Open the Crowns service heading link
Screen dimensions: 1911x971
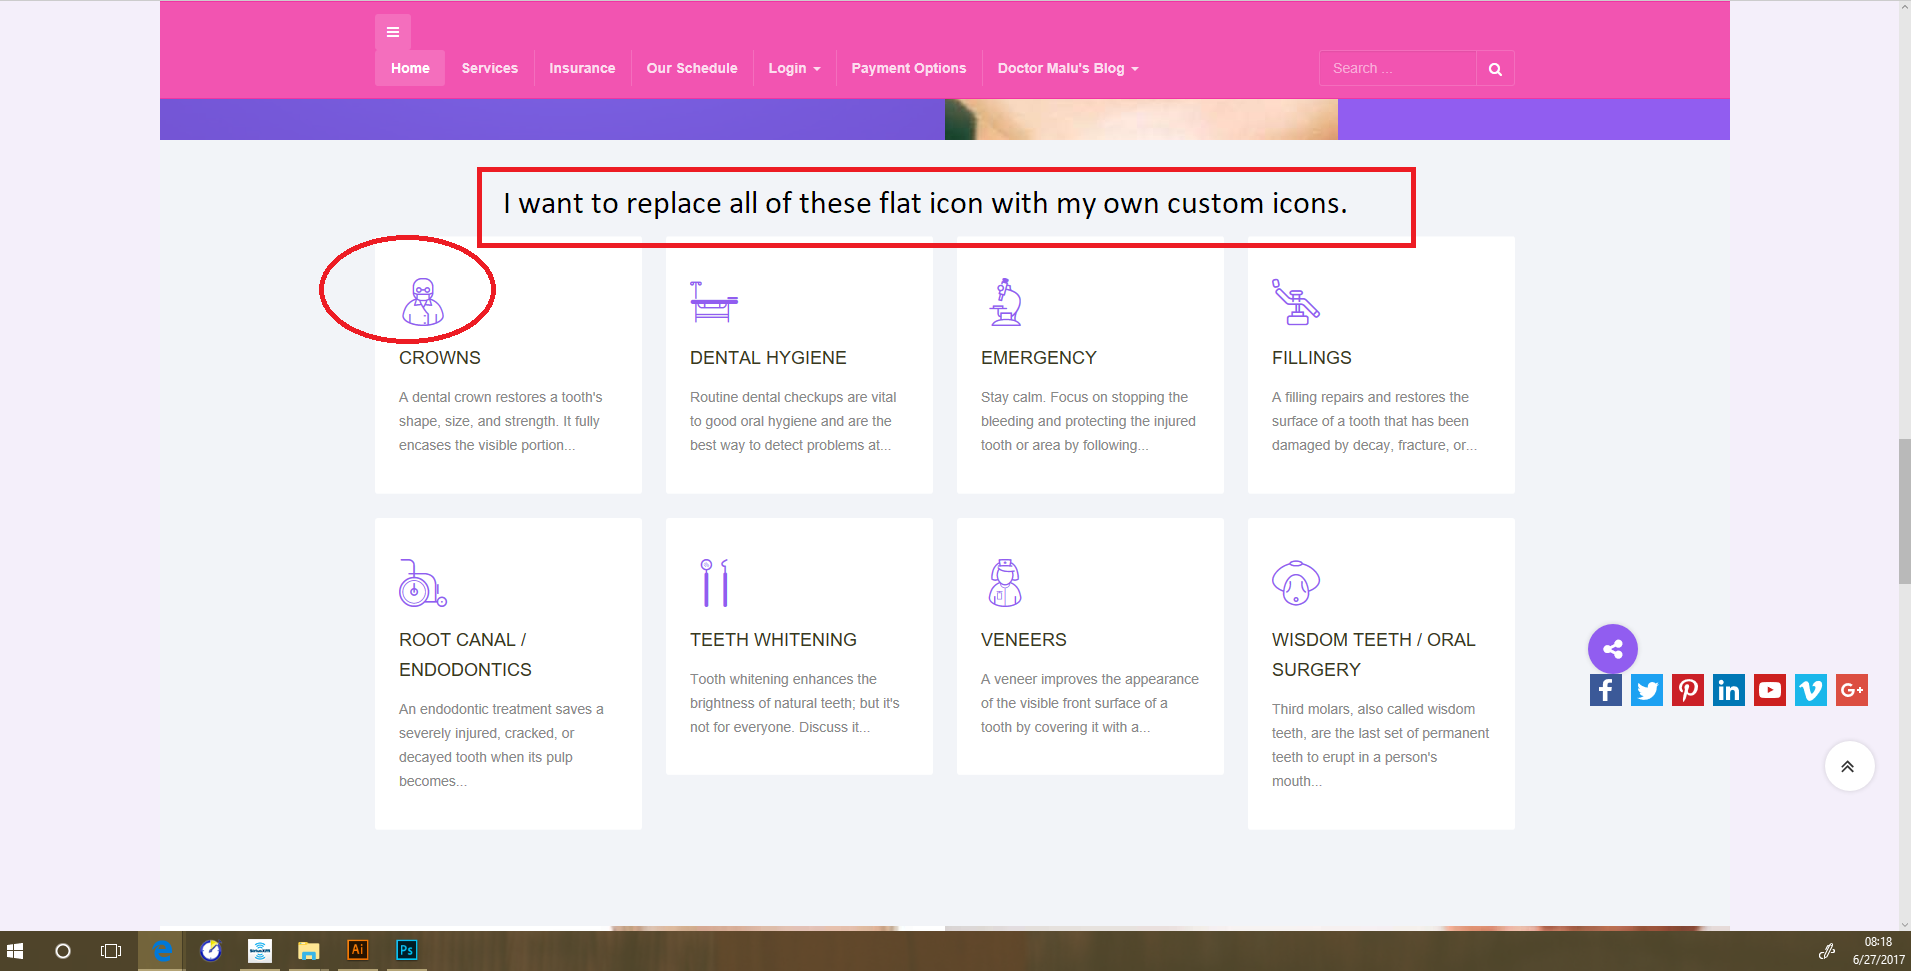(x=440, y=358)
